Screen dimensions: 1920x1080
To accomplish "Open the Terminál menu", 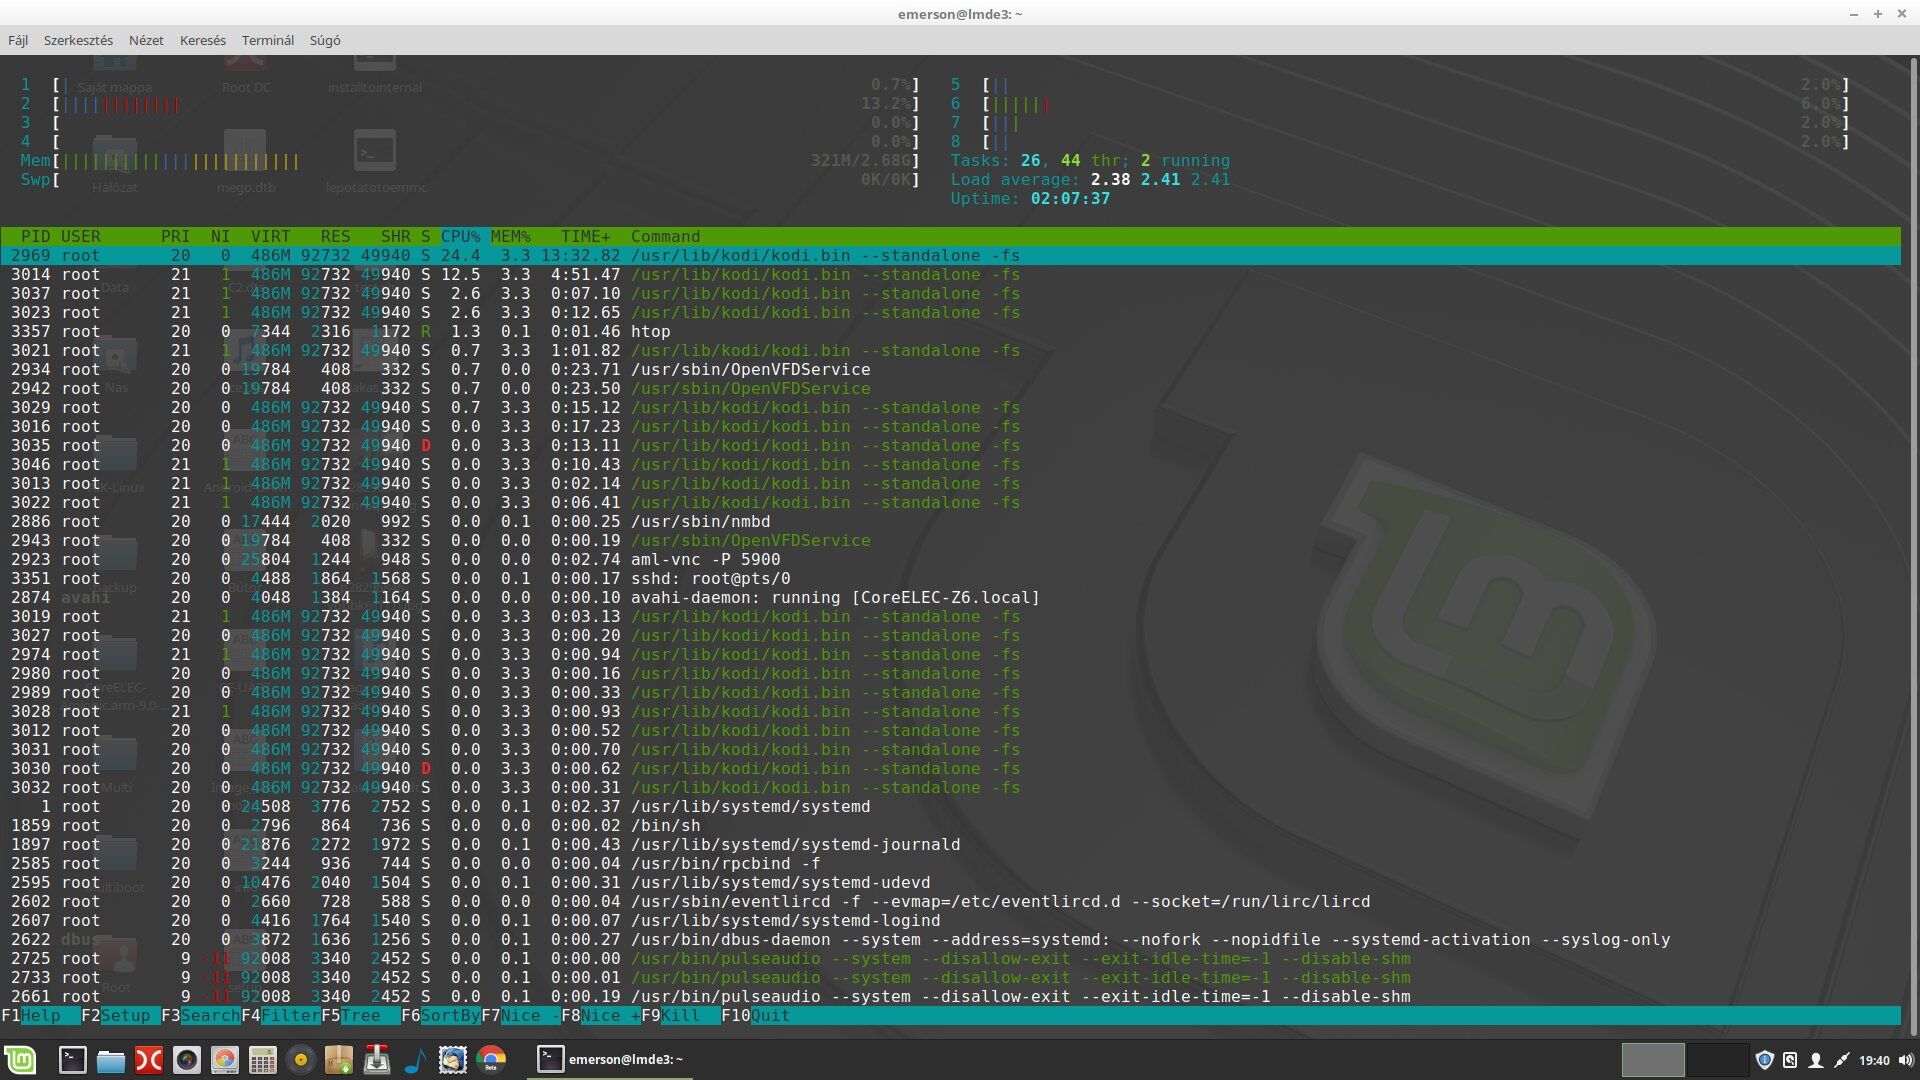I will 268,40.
